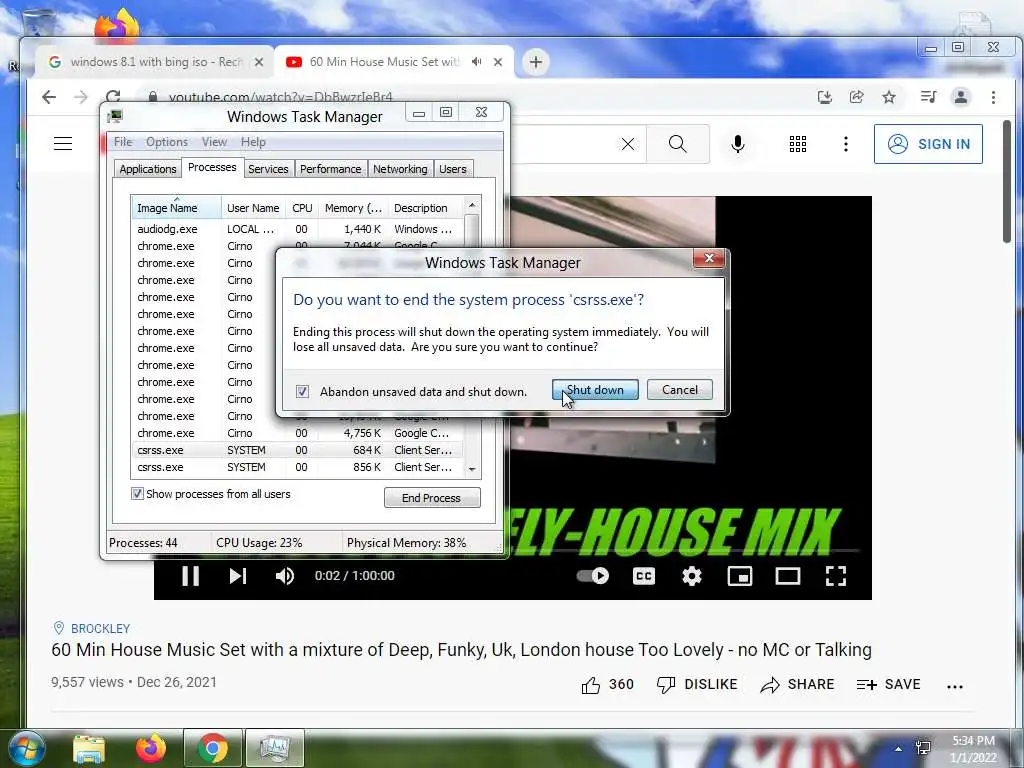Screen dimensions: 1024x768
Task: Switch to the Performance tab
Action: [330, 169]
